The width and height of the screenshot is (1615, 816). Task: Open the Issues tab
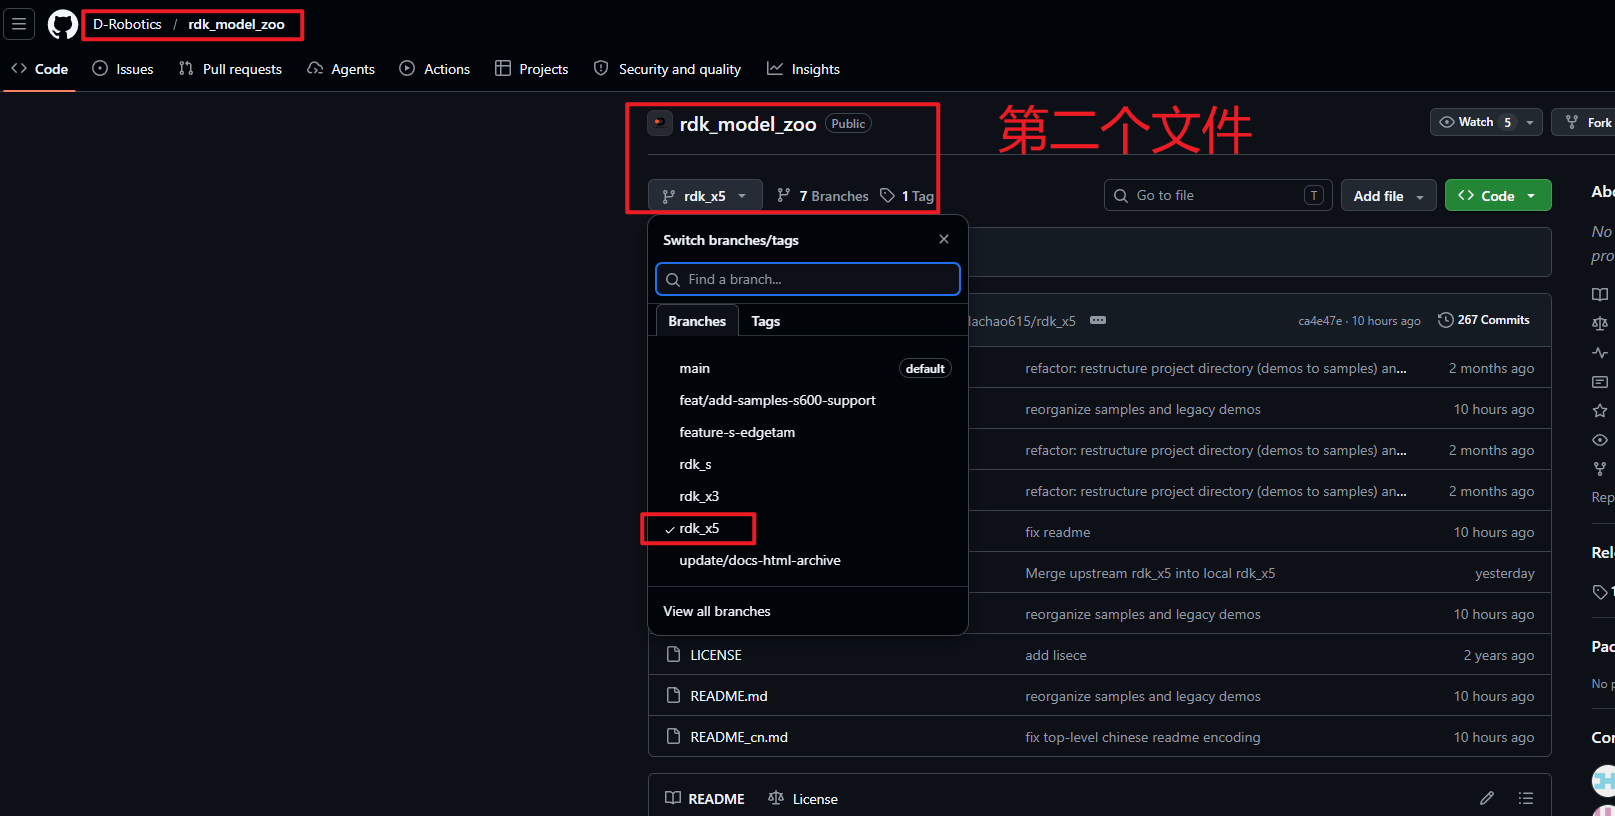[x=123, y=69]
